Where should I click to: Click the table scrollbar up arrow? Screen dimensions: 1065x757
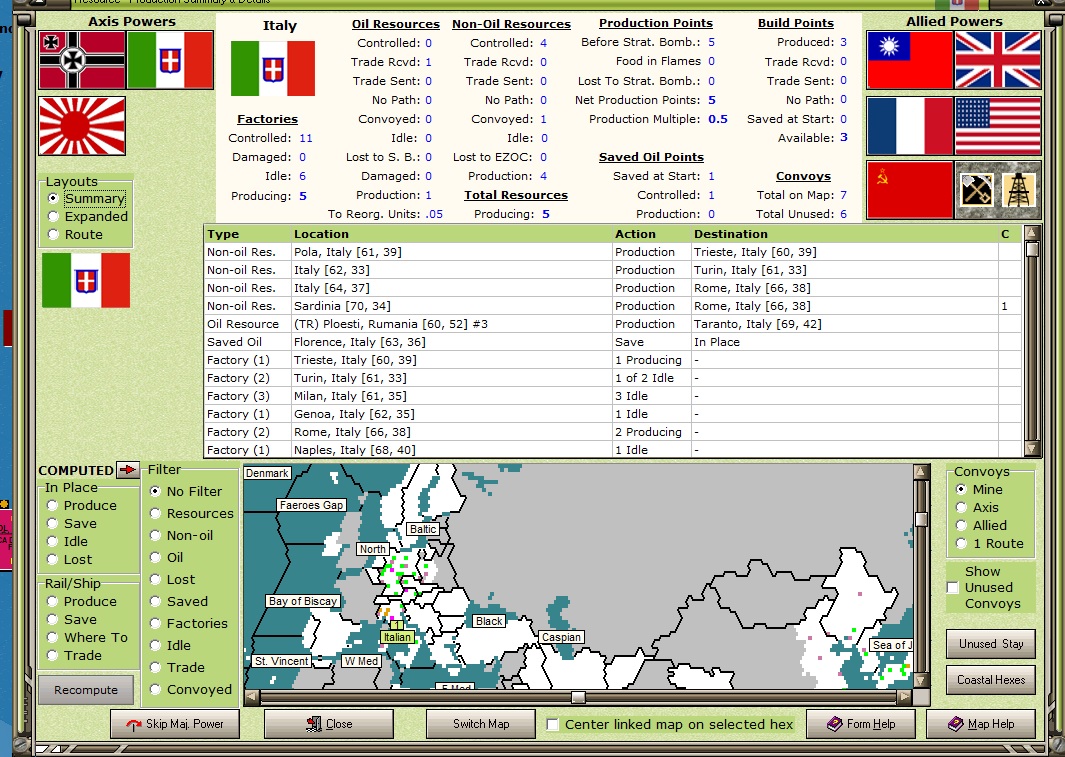(1032, 233)
